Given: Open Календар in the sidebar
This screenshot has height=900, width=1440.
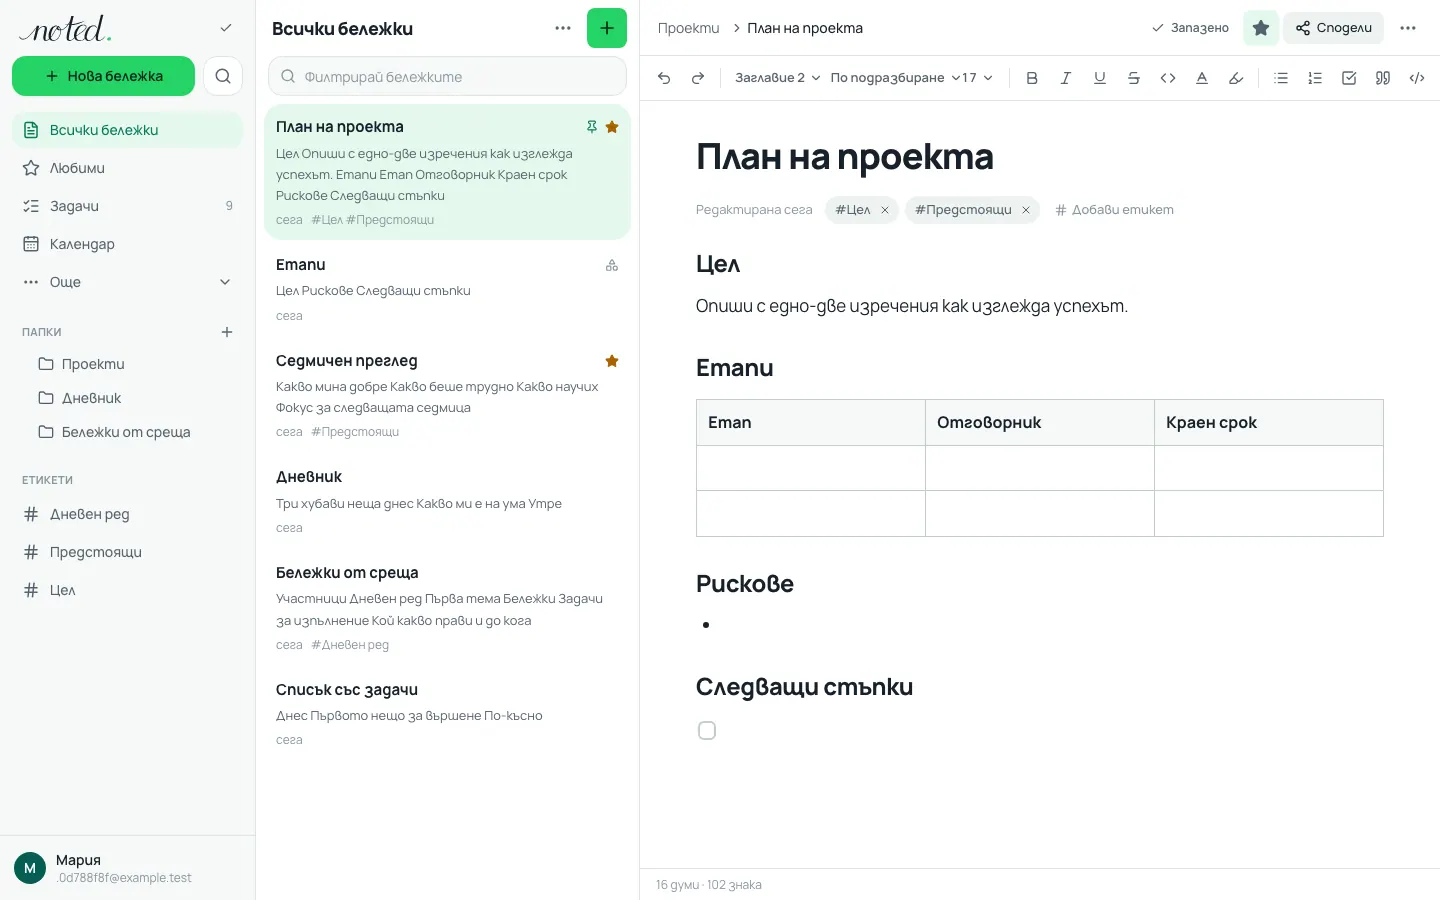Looking at the screenshot, I should (128, 244).
